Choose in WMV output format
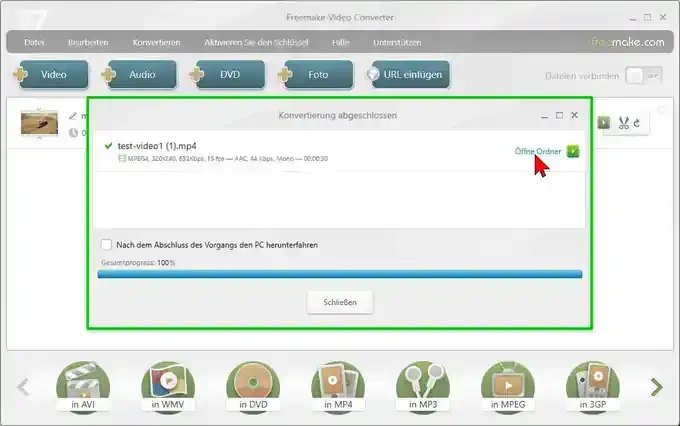This screenshot has width=680, height=426. (x=168, y=387)
